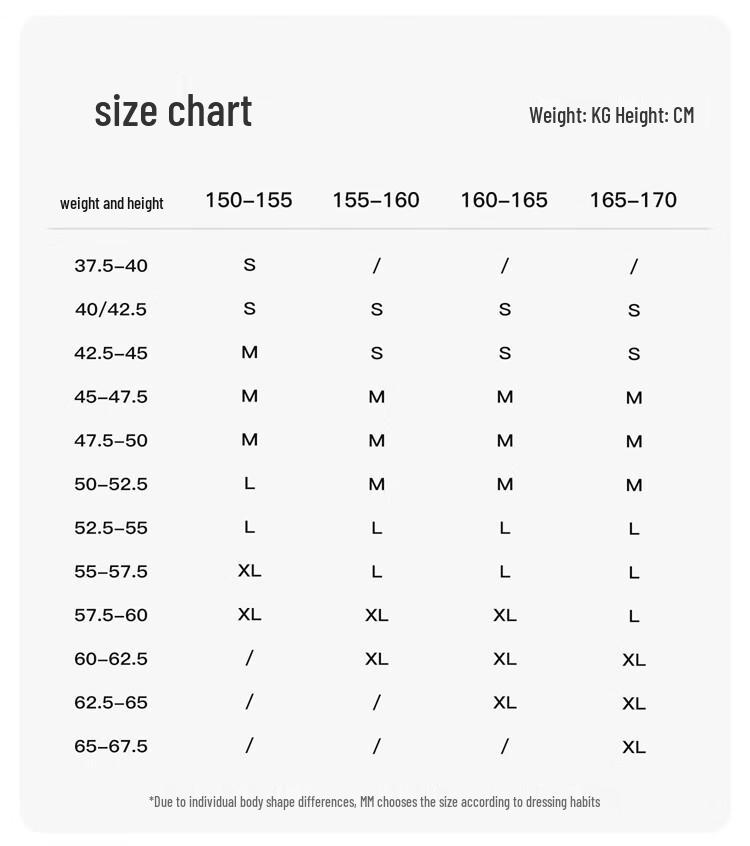Click XL in 65–67.5 row, 165–170 column
This screenshot has width=750, height=846.
point(634,747)
